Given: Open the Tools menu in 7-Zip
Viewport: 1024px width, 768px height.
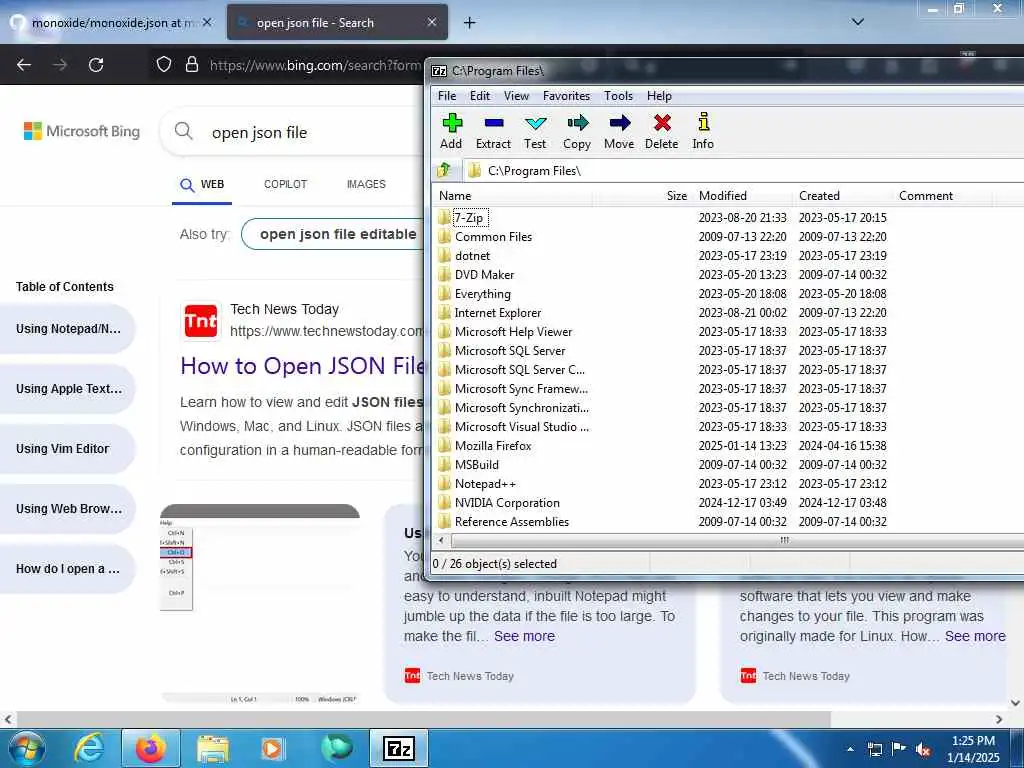Looking at the screenshot, I should (x=618, y=96).
